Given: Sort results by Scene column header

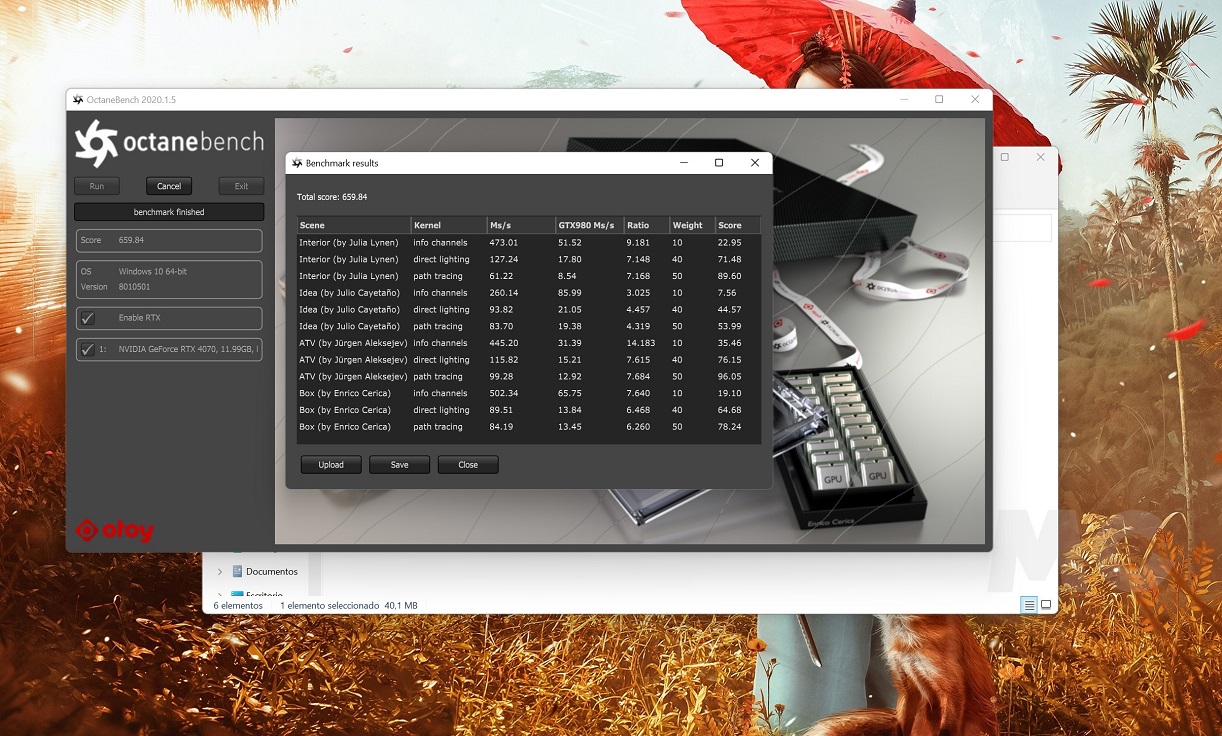Looking at the screenshot, I should [353, 225].
